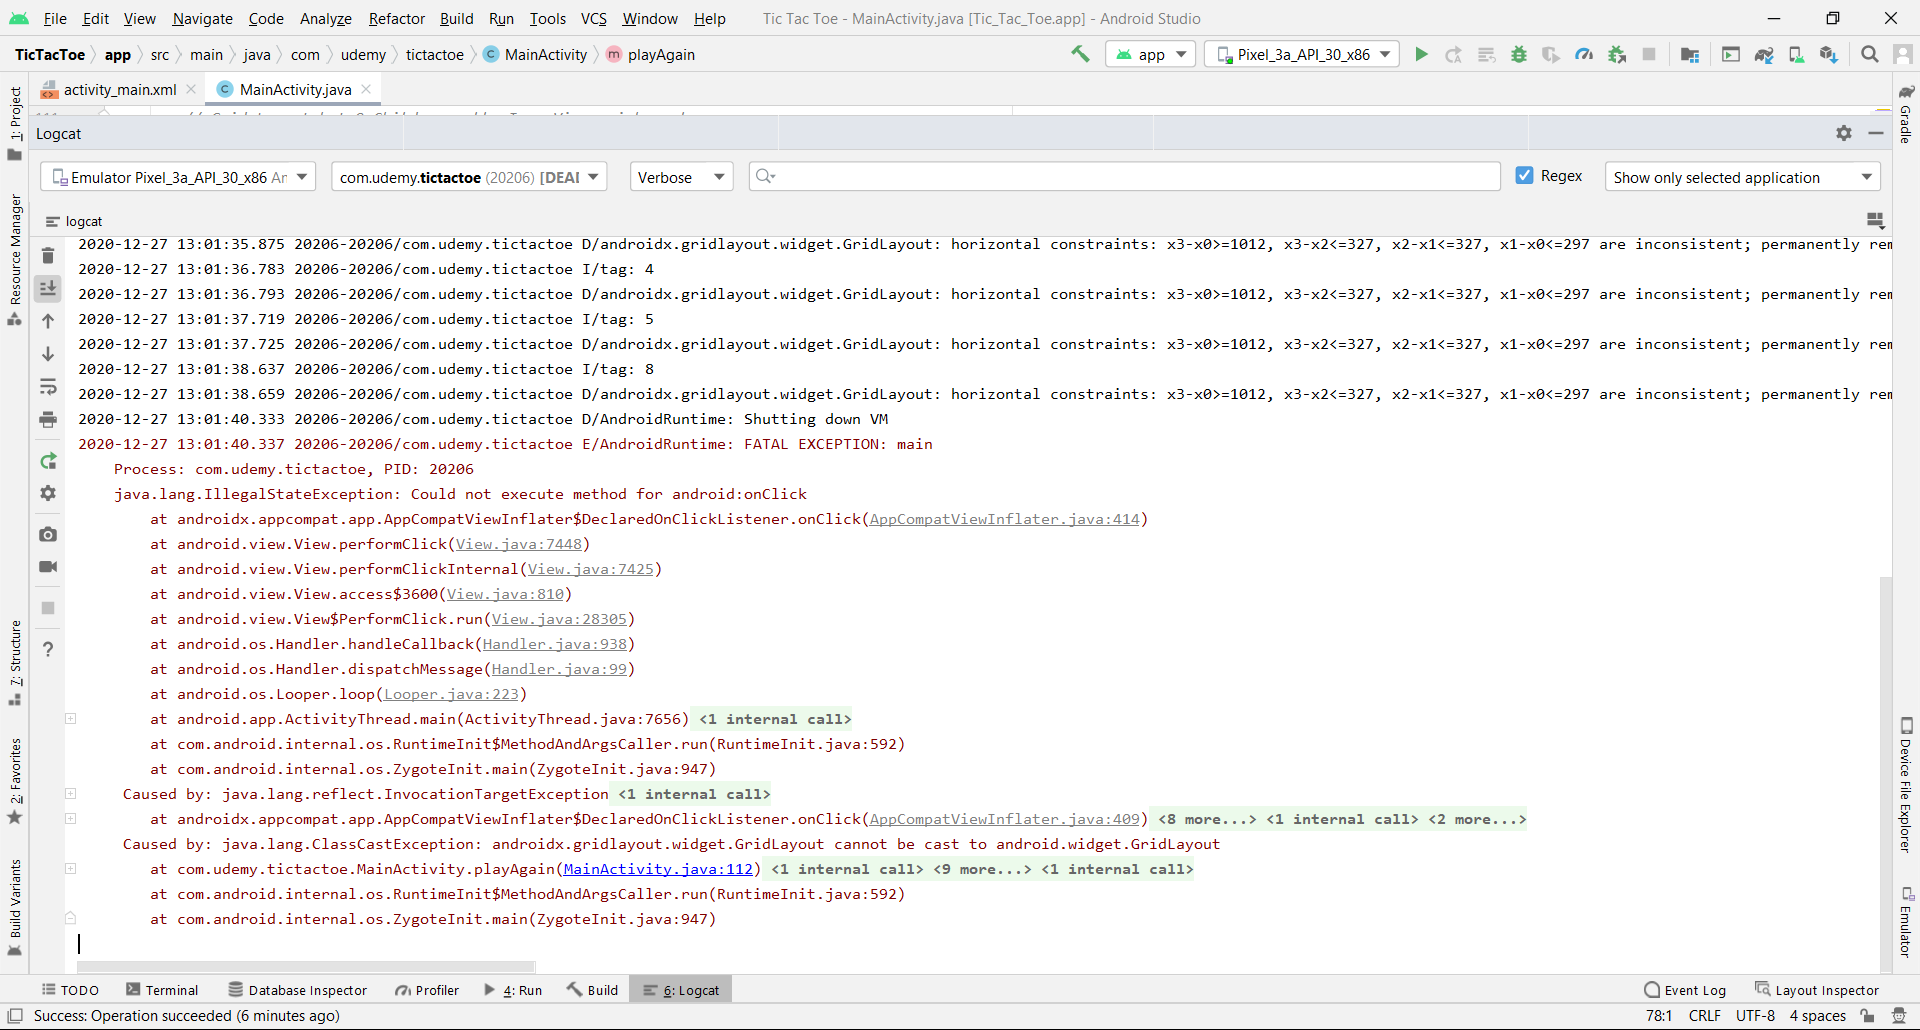Open the Layout Inspector tool window

coord(1817,990)
